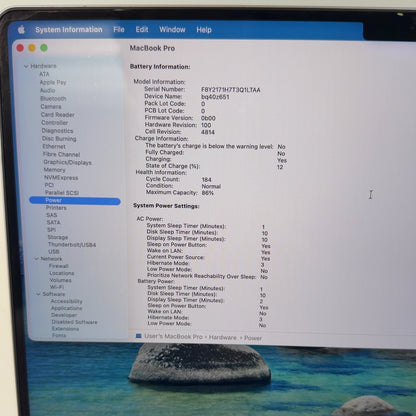Click the yellow minimize window button
This screenshot has height=416, width=416.
point(32,48)
